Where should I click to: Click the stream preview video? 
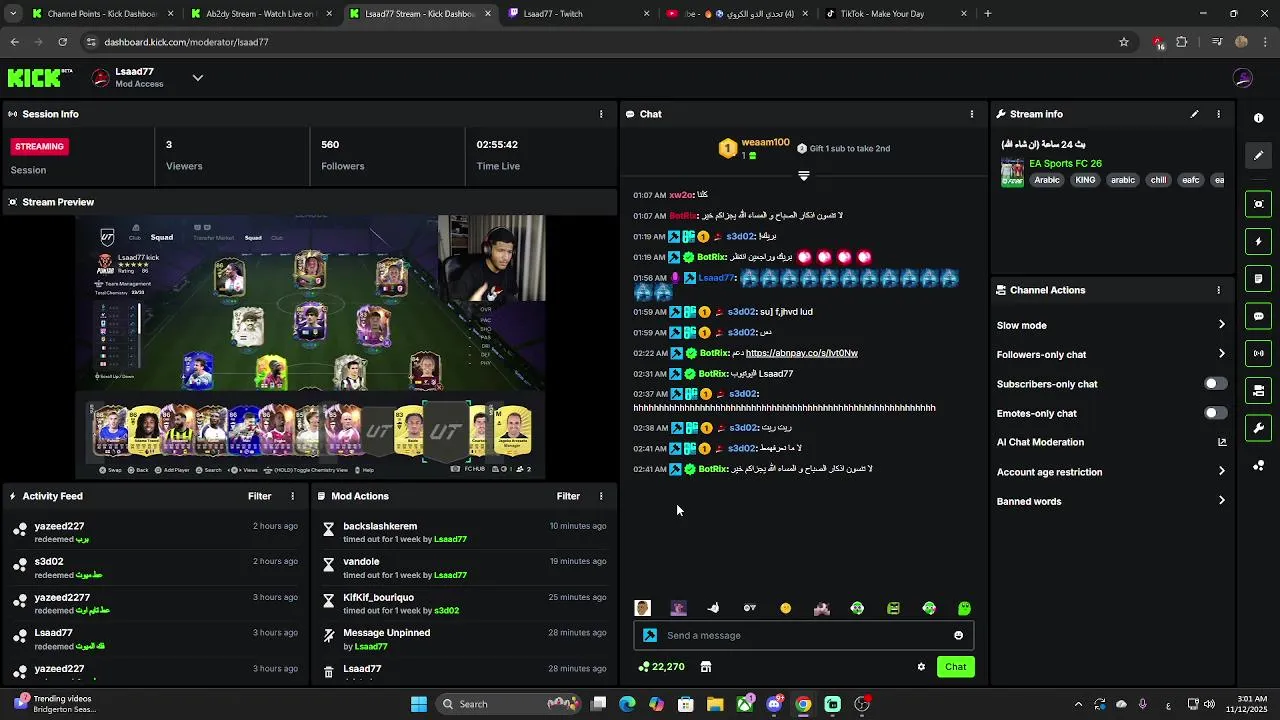[x=311, y=346]
